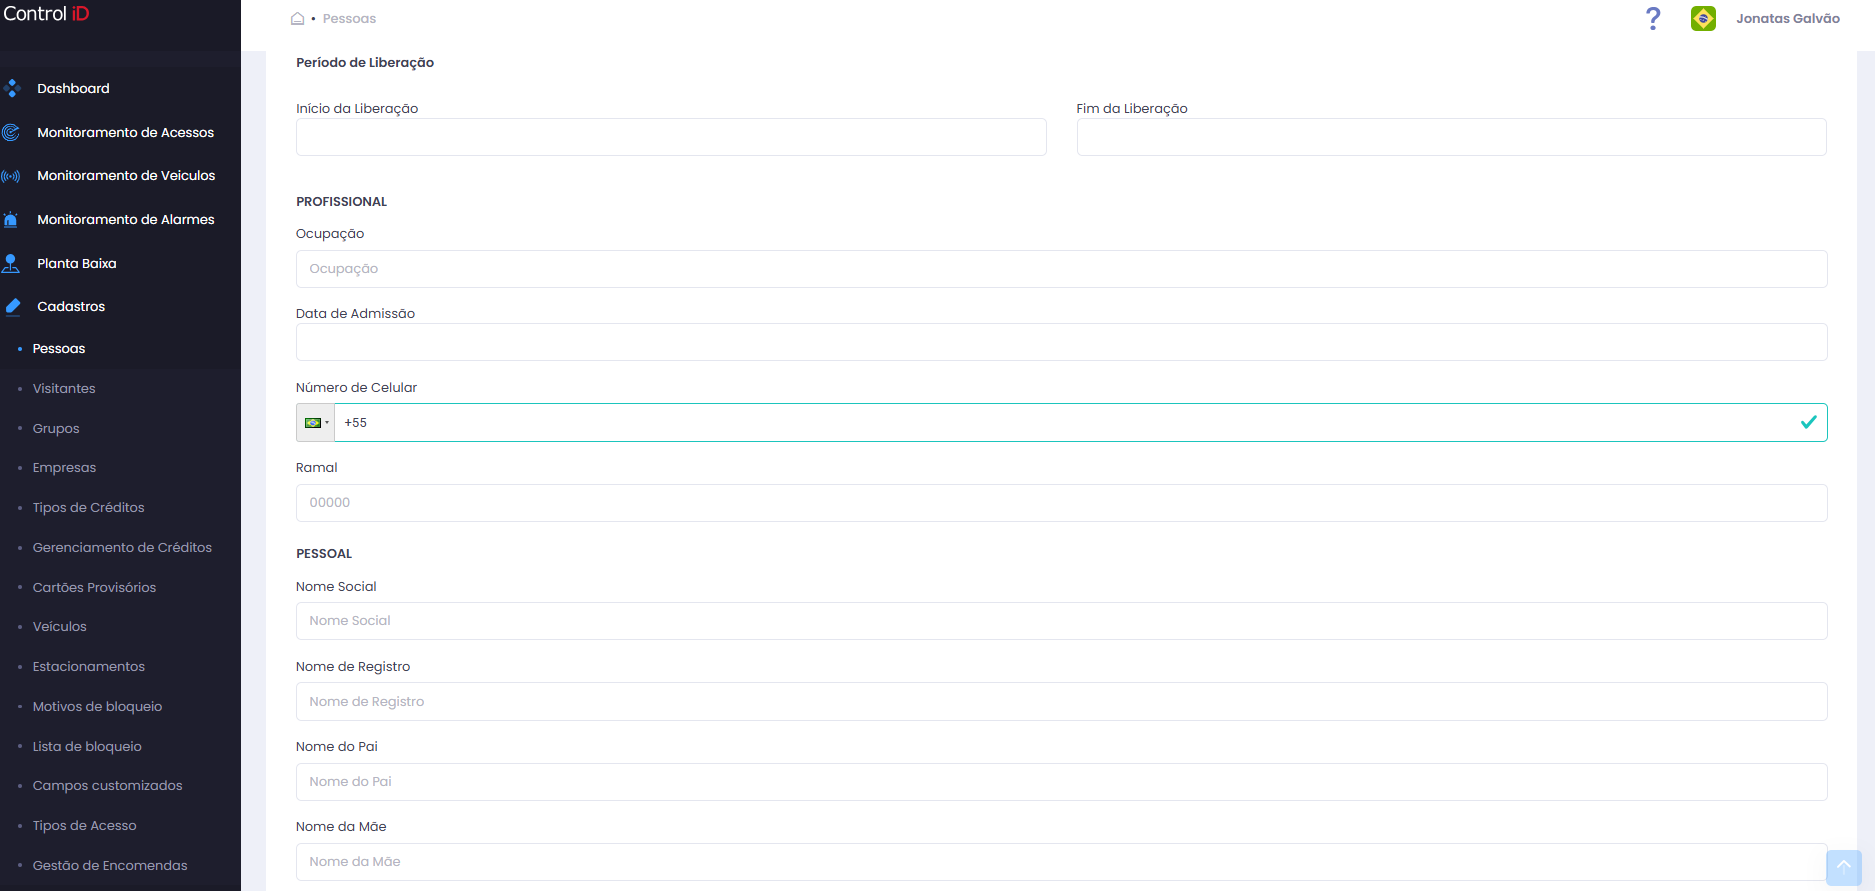Click the Início da Liberação date field
The width and height of the screenshot is (1875, 891).
pyautogui.click(x=671, y=137)
